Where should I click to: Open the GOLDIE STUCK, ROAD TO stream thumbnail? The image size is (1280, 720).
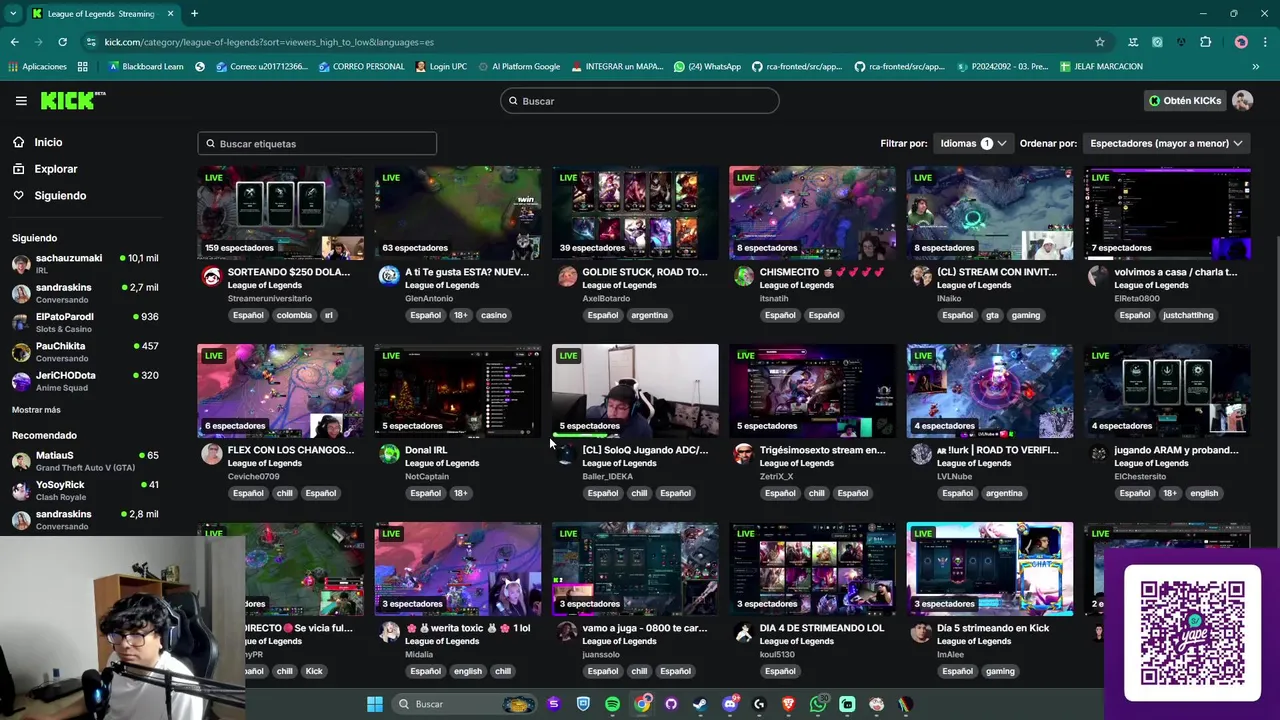point(635,213)
